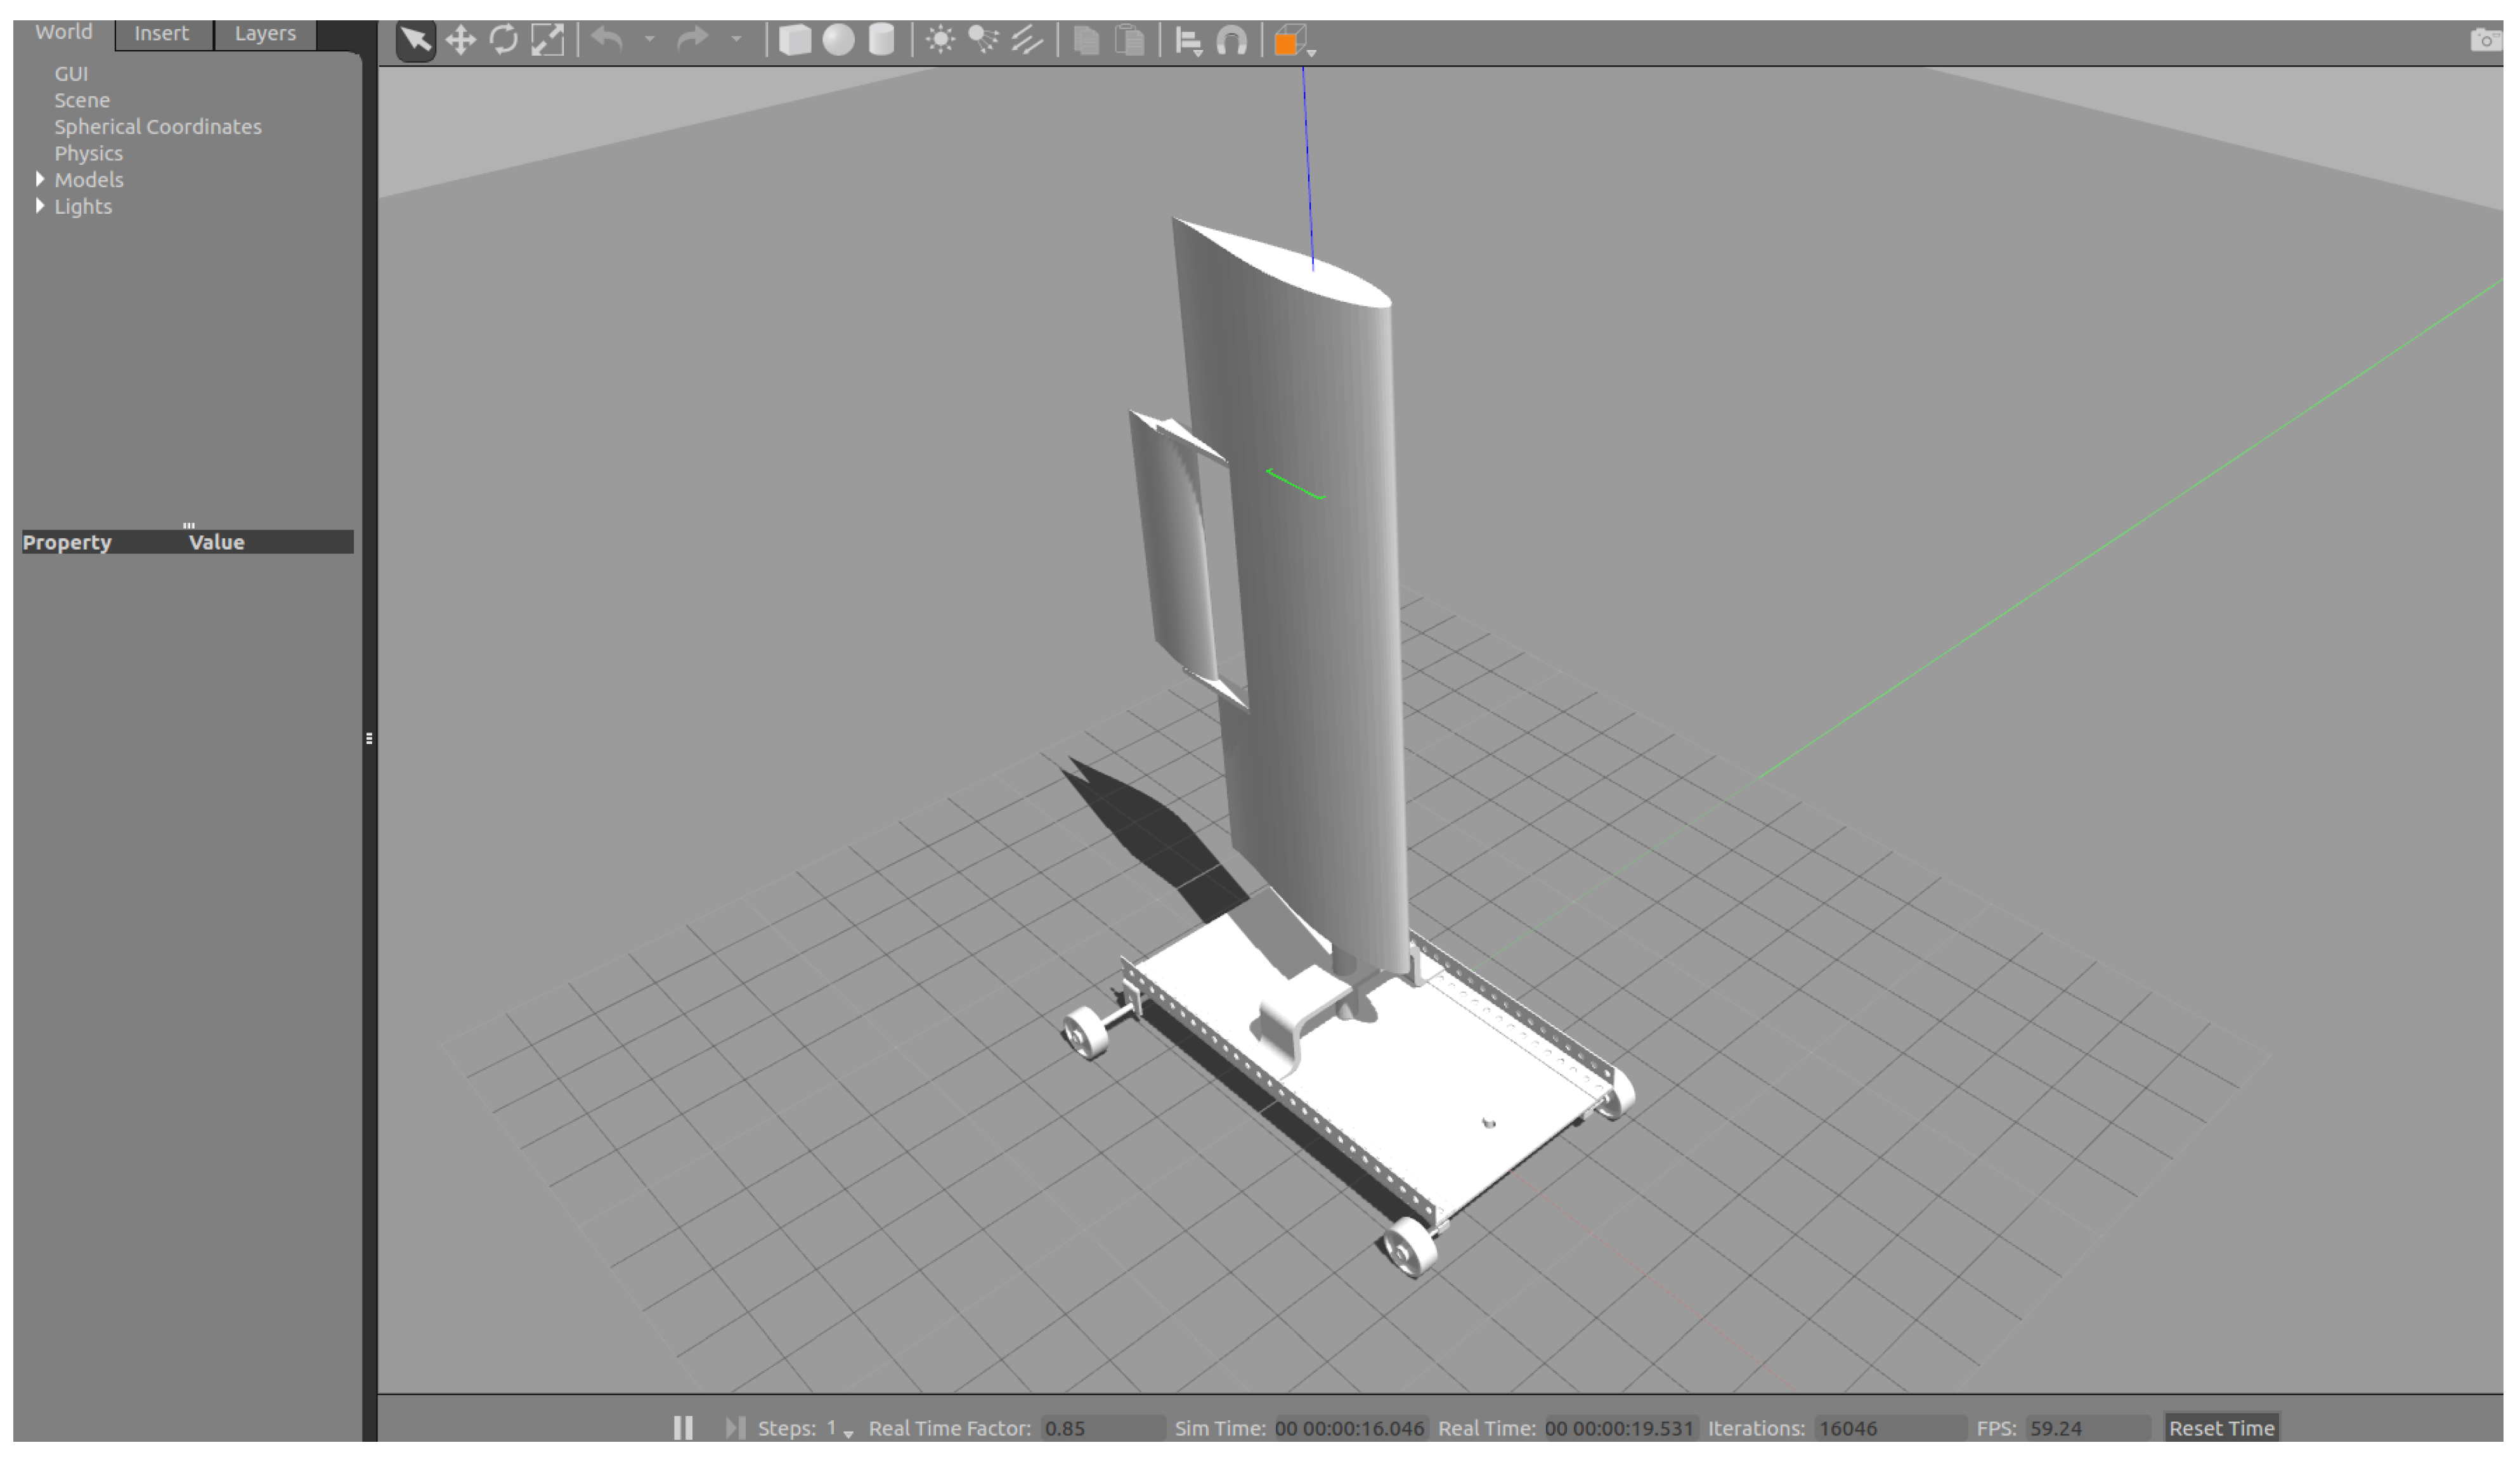
Task: Add a spot light
Action: pyautogui.click(x=984, y=41)
